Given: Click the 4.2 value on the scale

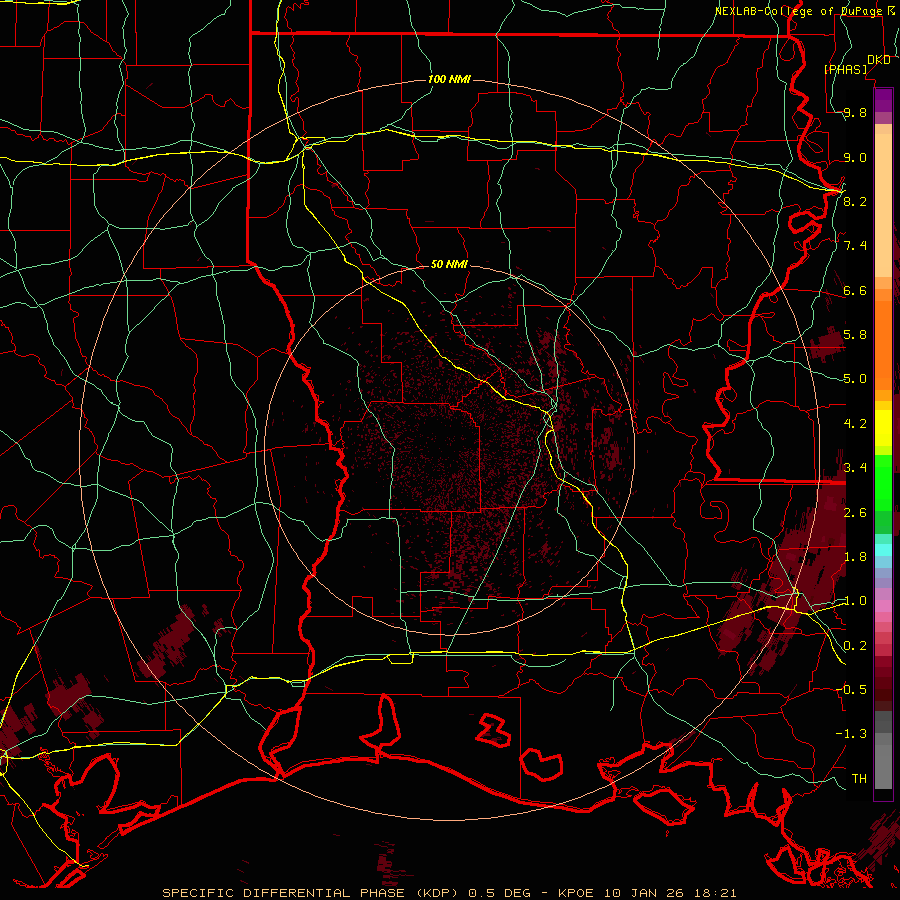Looking at the screenshot, I should click(855, 424).
